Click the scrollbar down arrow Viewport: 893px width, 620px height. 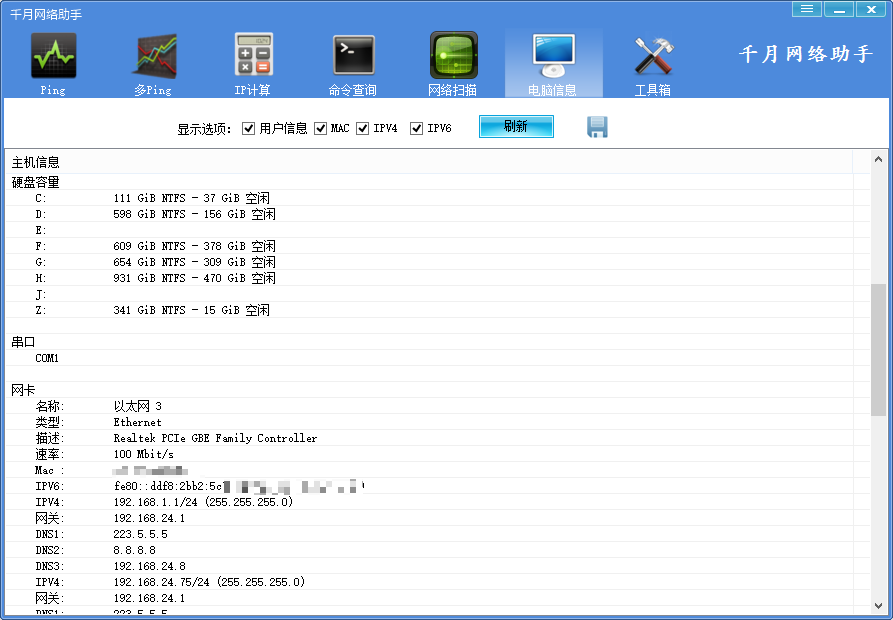[878, 605]
